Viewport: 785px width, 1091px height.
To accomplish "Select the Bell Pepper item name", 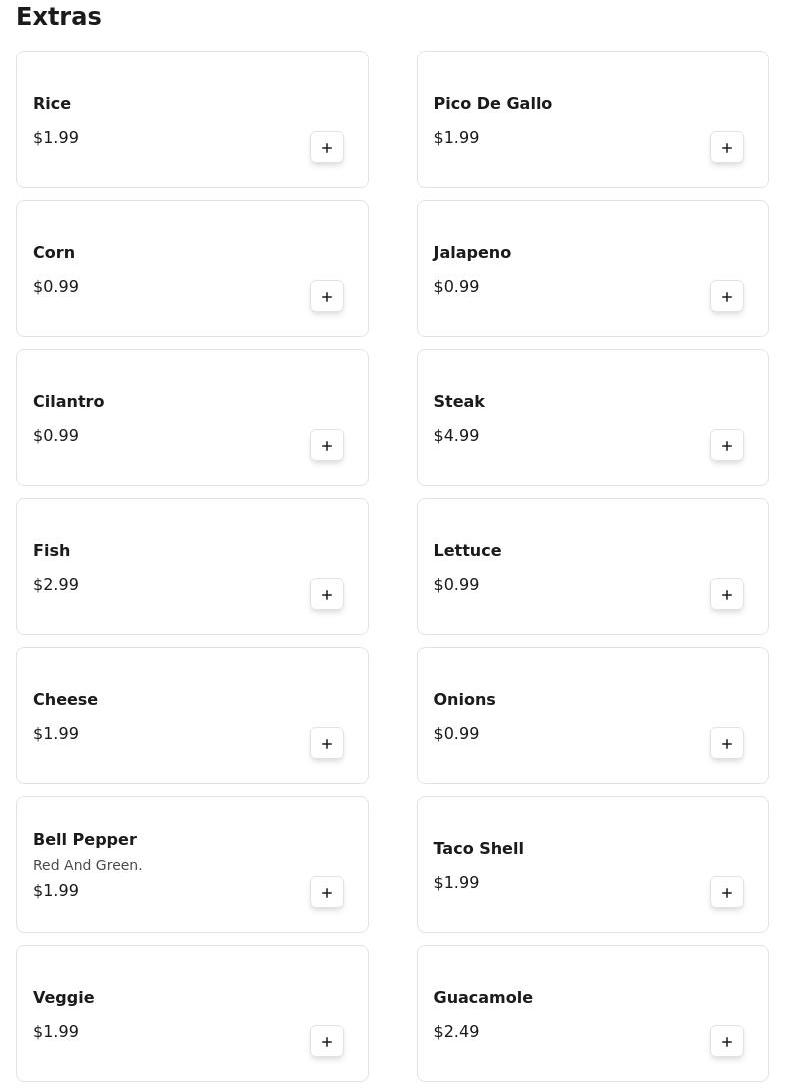I will pyautogui.click(x=85, y=840).
